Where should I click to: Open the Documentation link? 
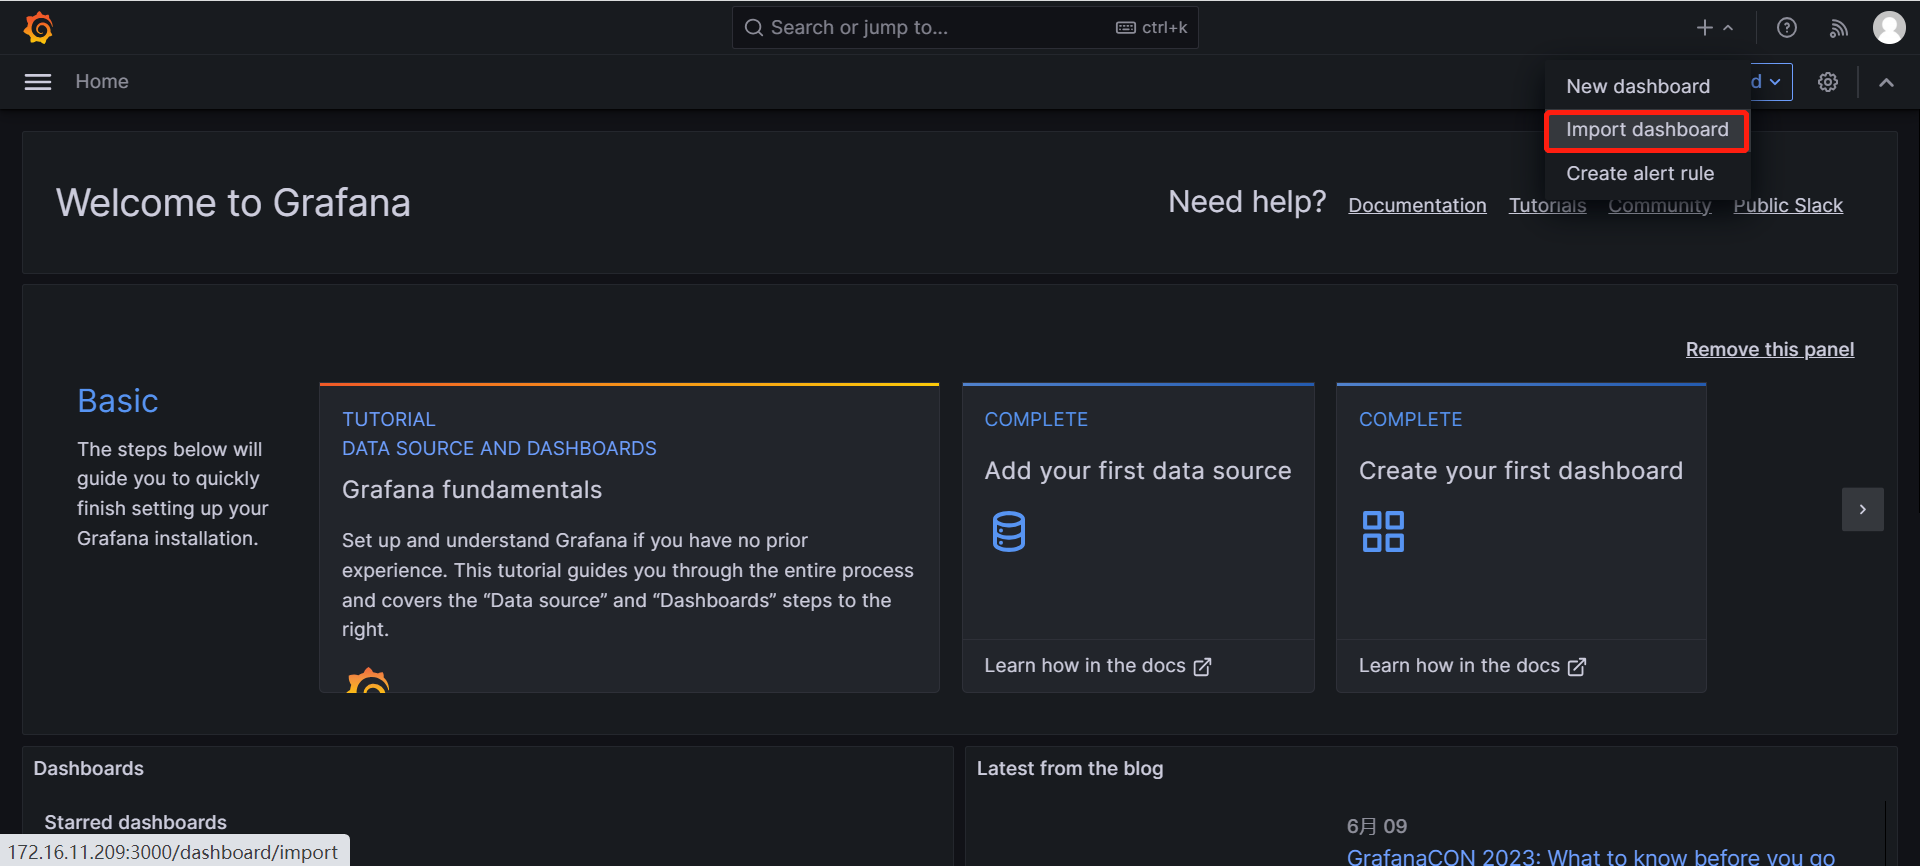point(1416,205)
